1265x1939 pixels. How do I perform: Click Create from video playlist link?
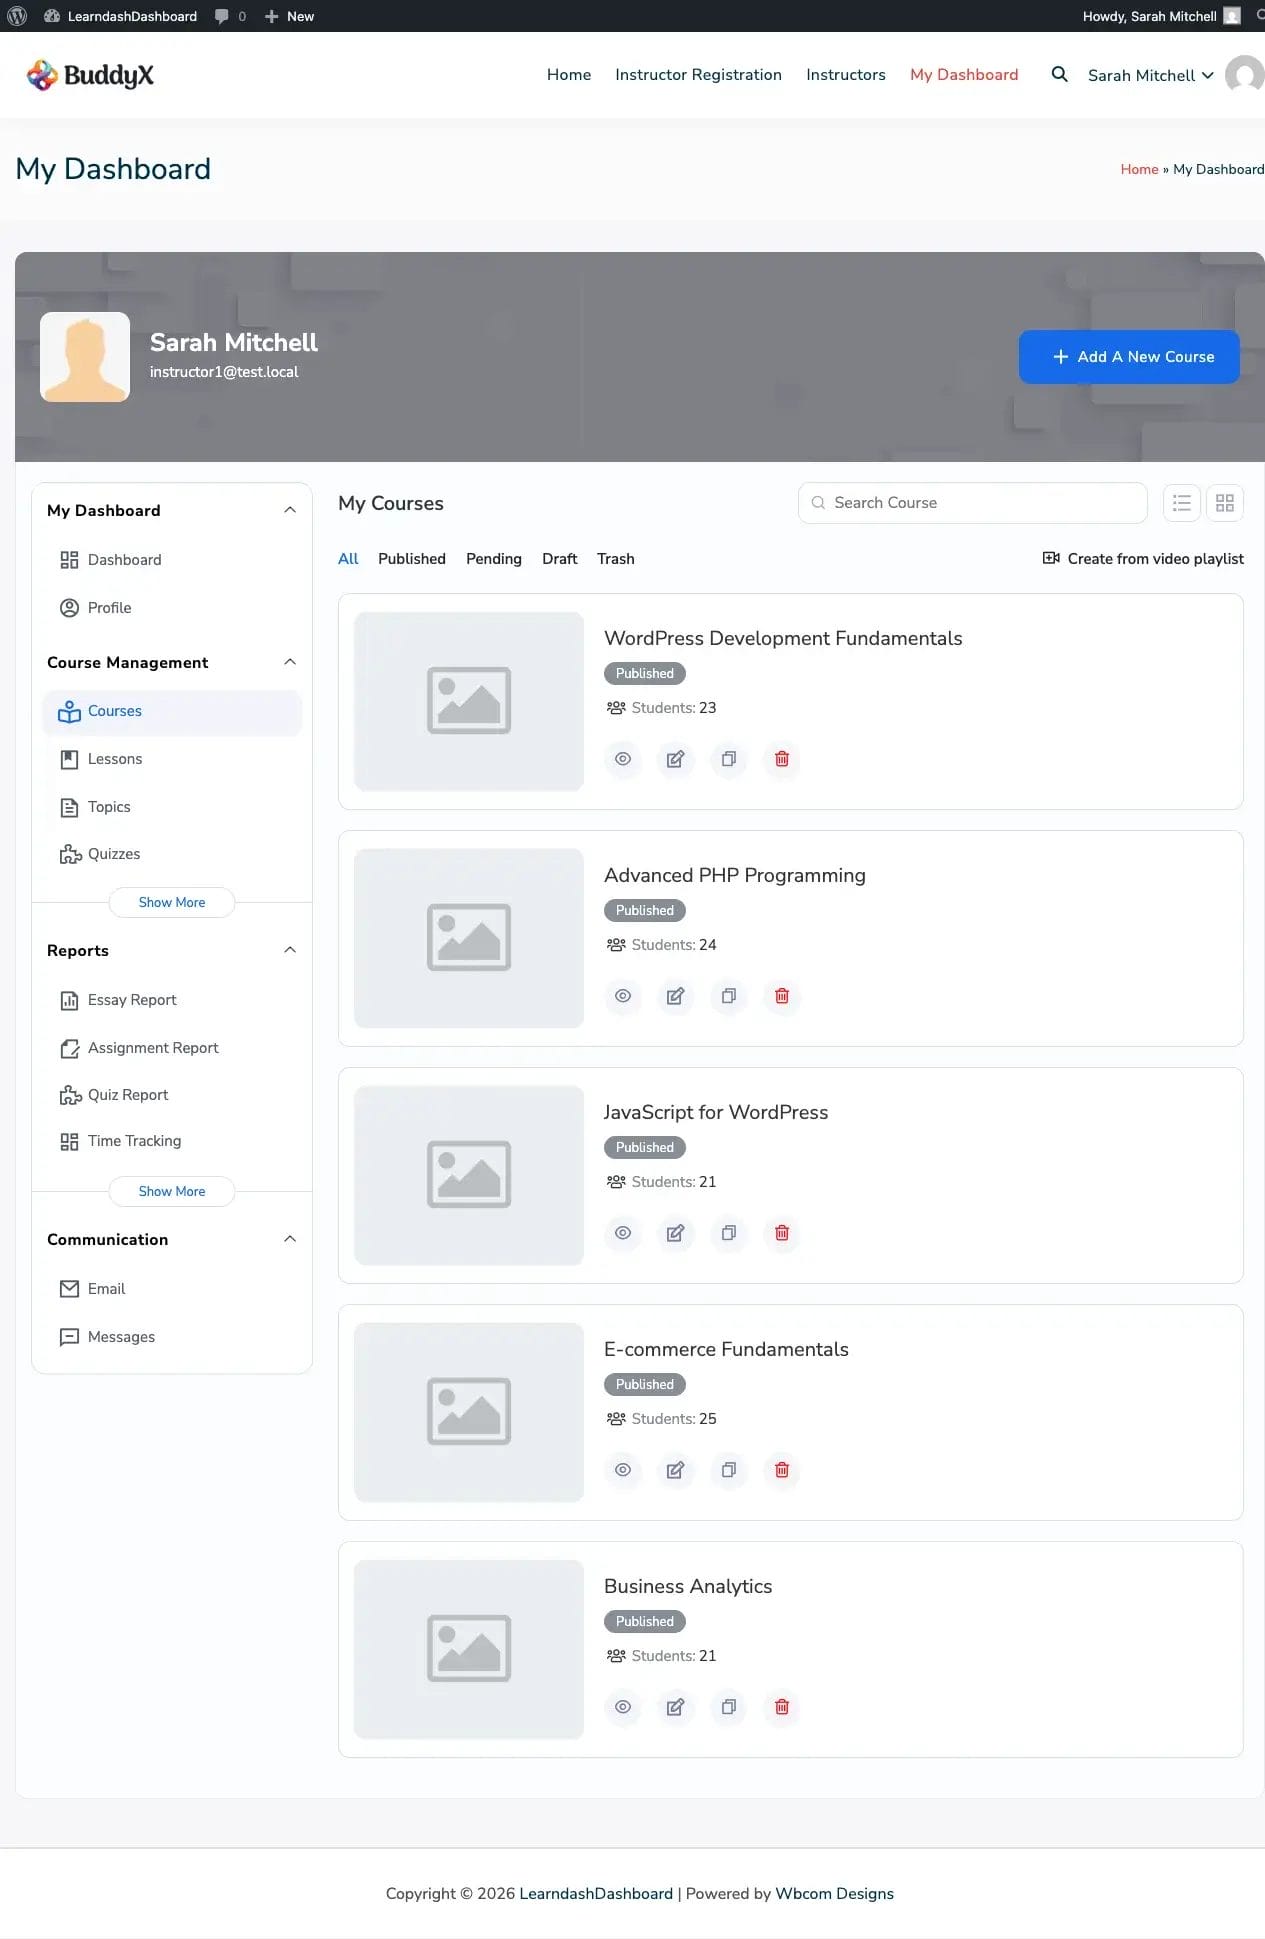click(x=1143, y=559)
